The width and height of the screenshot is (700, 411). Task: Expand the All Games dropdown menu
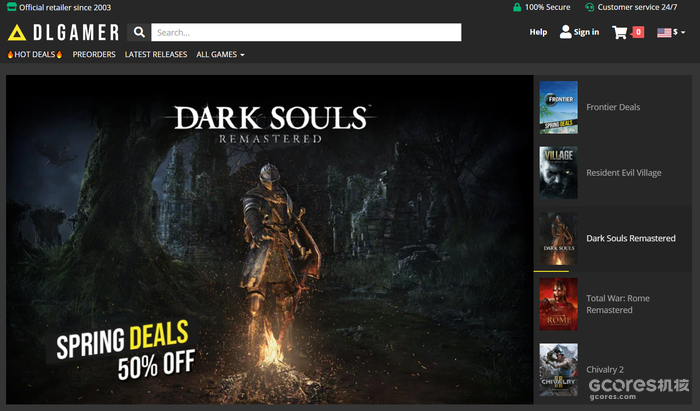(x=220, y=54)
